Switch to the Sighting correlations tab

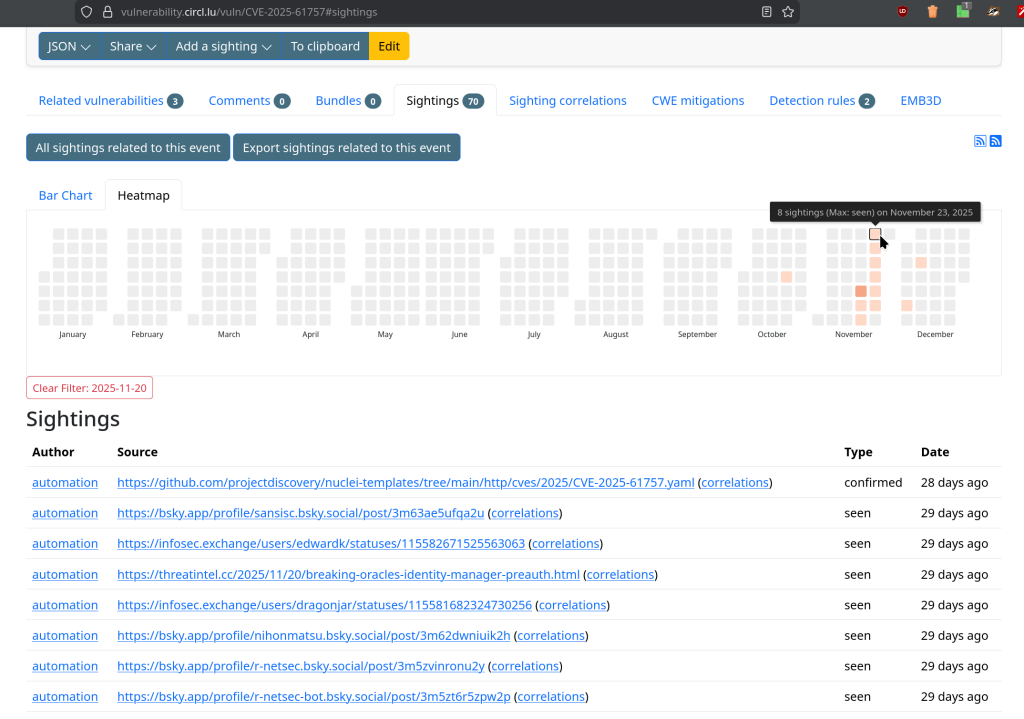click(x=567, y=100)
